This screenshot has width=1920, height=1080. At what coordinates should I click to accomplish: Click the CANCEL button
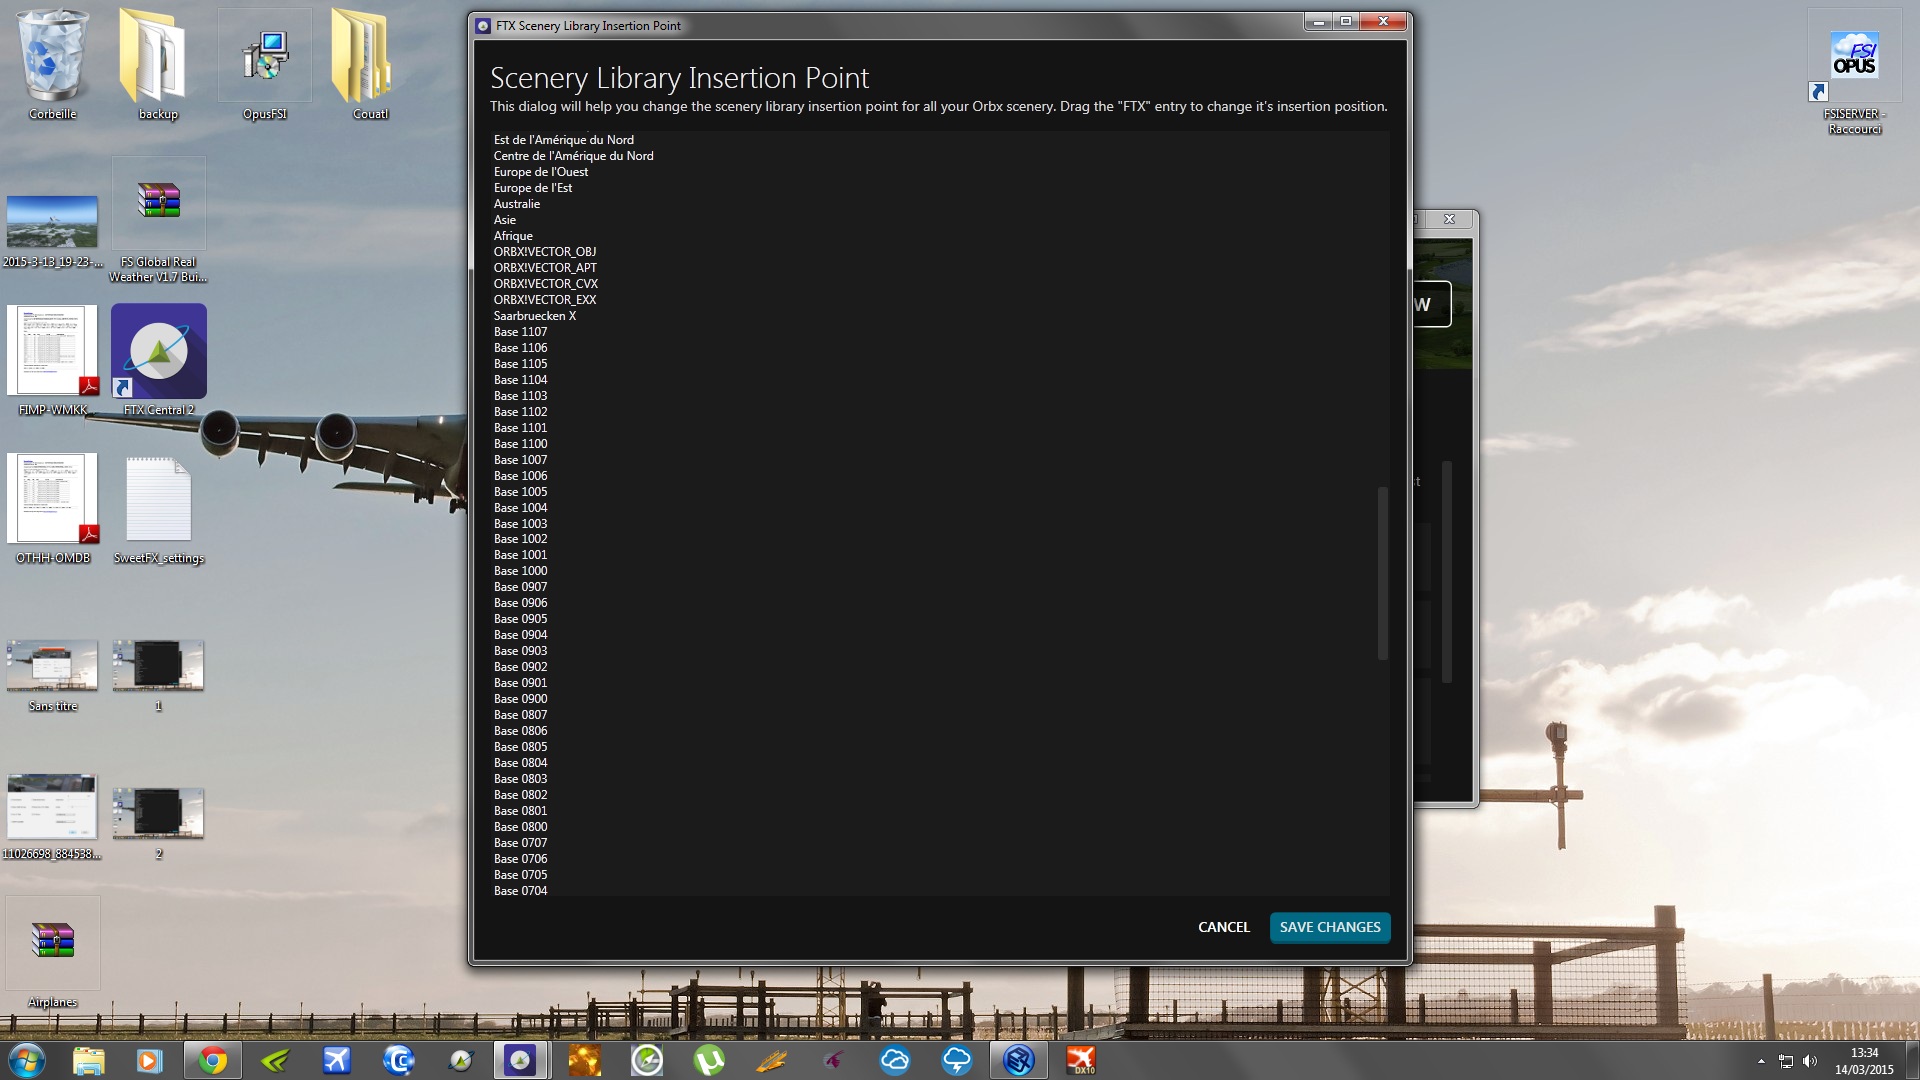[1224, 927]
